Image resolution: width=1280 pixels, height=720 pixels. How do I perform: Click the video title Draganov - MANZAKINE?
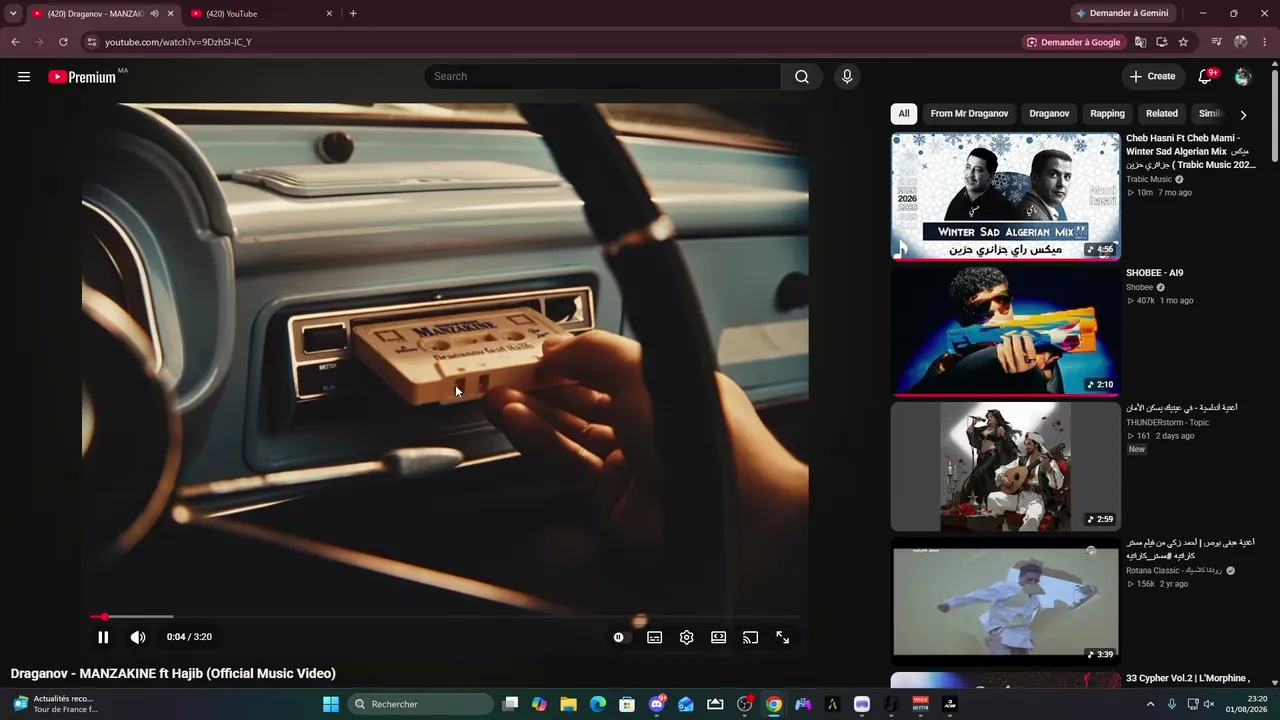coord(173,674)
